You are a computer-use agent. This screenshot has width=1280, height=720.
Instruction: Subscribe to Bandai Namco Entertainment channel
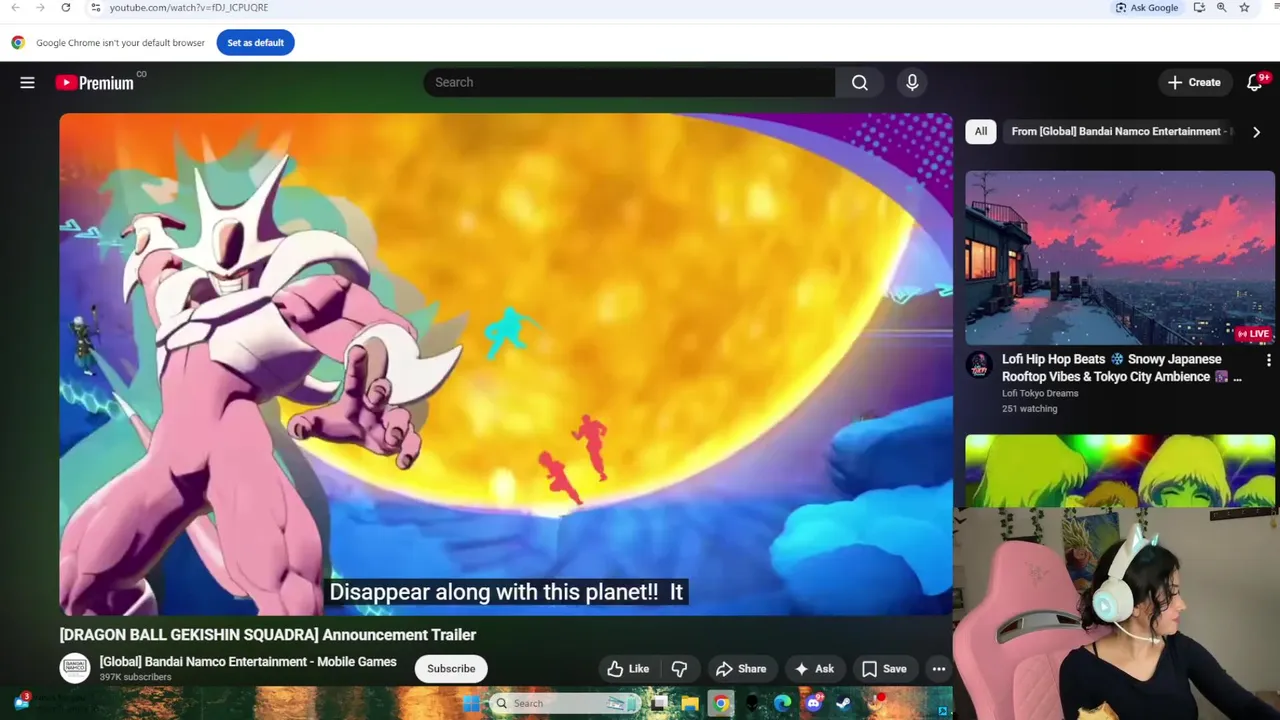(x=451, y=669)
